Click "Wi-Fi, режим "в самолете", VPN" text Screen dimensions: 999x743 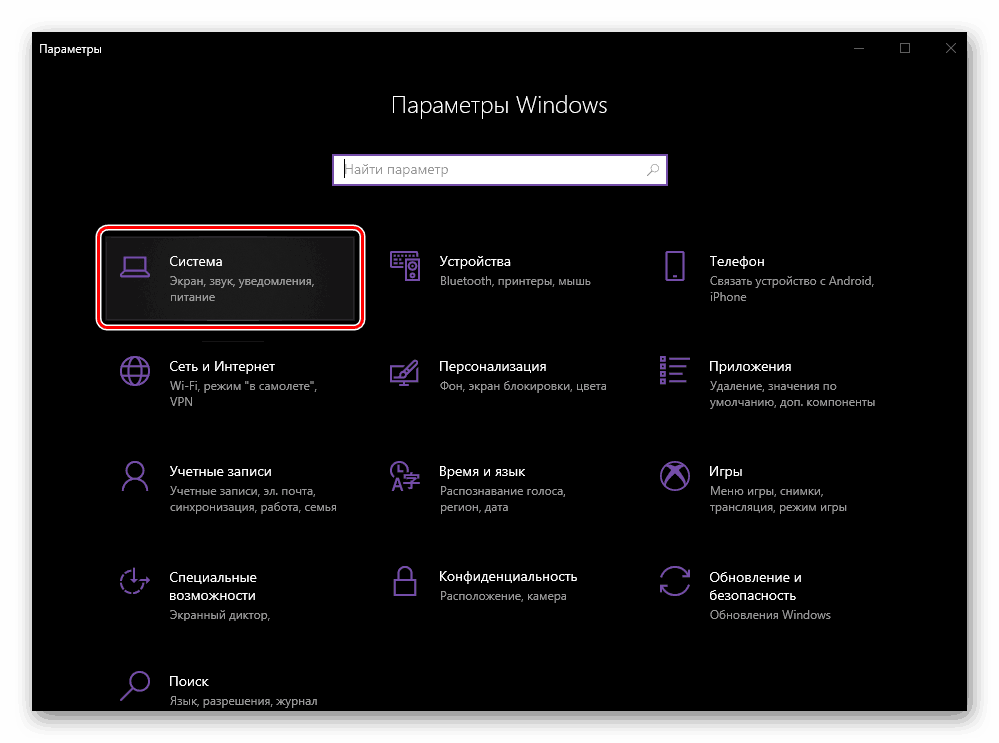point(243,394)
